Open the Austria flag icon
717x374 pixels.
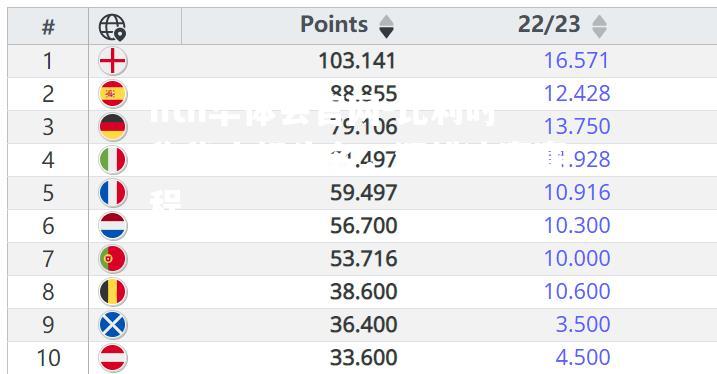[112, 358]
